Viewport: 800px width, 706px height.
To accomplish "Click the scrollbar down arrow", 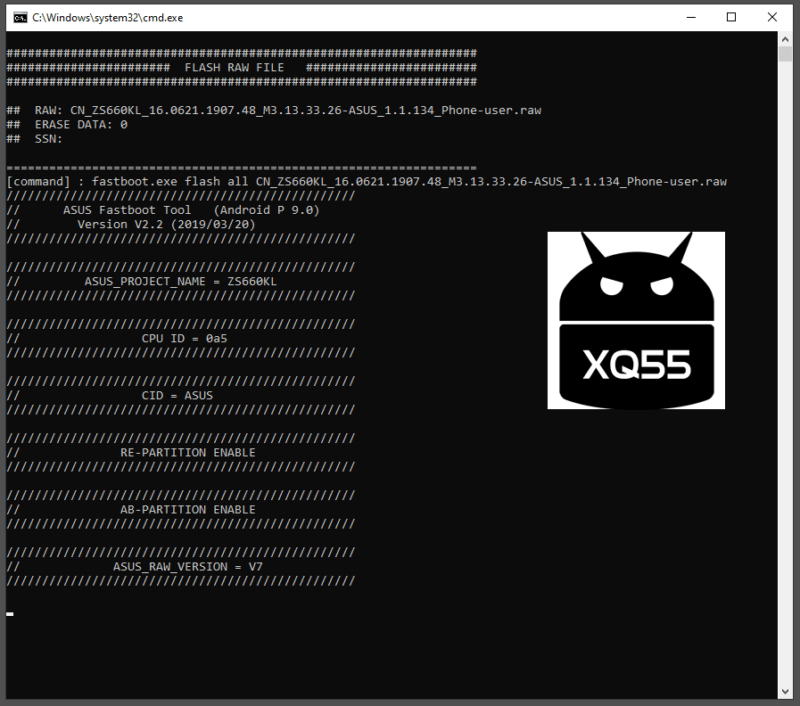I will [786, 691].
